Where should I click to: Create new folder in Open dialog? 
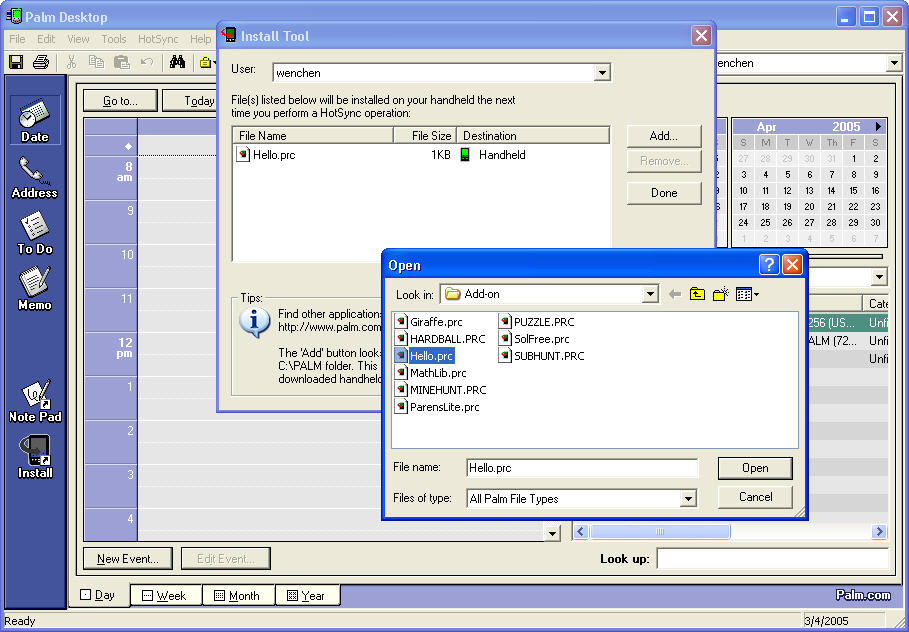tap(720, 294)
